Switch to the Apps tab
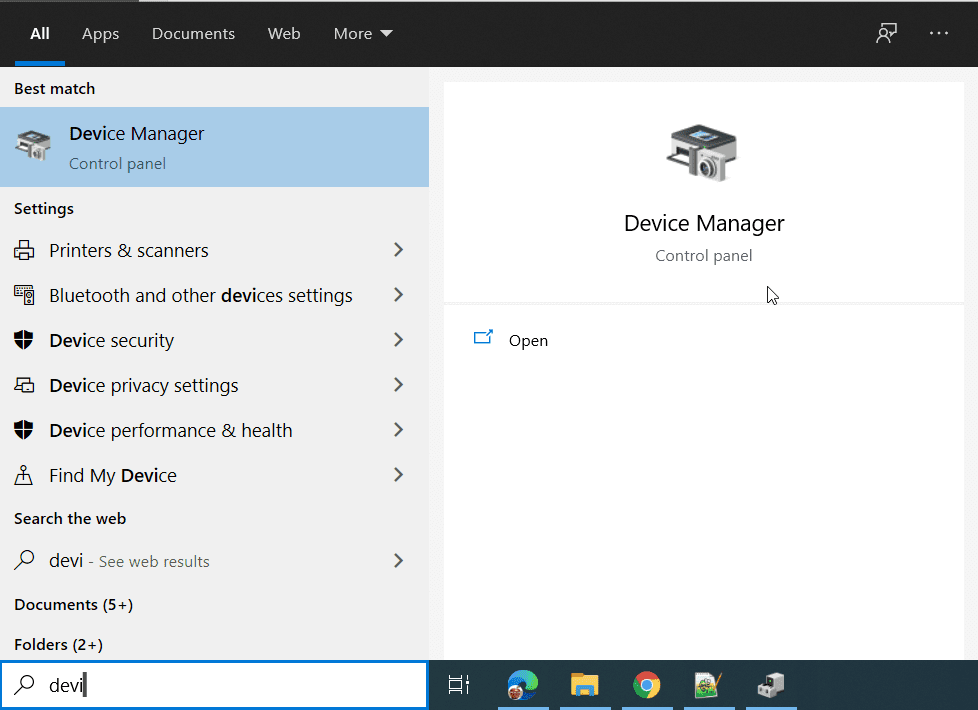Screen dimensions: 978x710 [x=100, y=33]
